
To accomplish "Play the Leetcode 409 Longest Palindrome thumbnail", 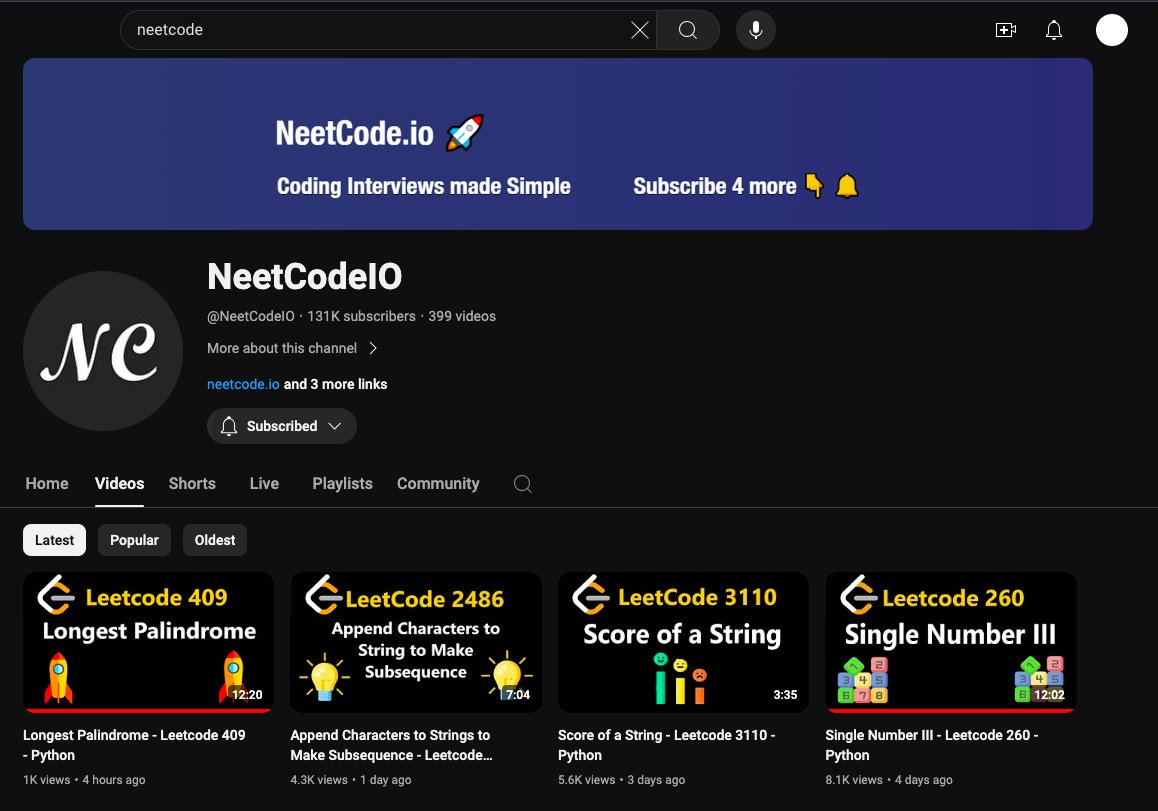I will click(148, 642).
